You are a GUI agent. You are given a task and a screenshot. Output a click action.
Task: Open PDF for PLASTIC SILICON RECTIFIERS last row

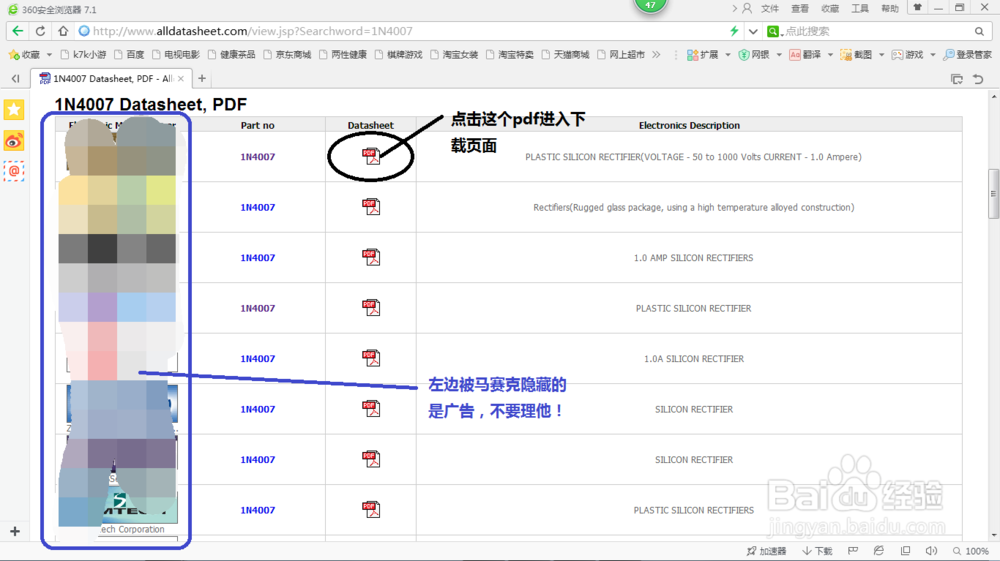click(371, 509)
